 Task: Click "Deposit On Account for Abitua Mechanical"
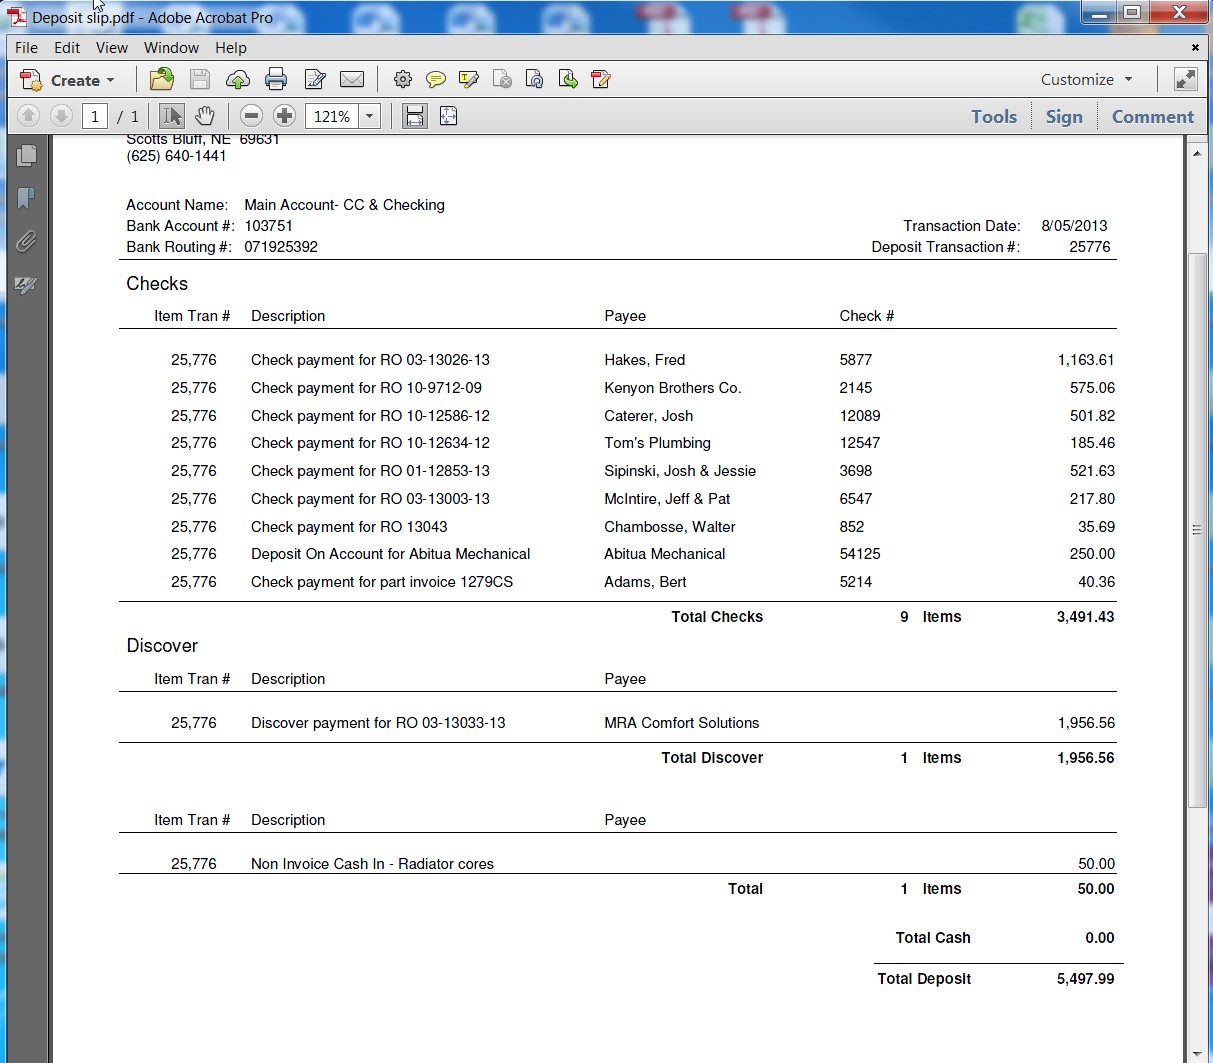390,554
